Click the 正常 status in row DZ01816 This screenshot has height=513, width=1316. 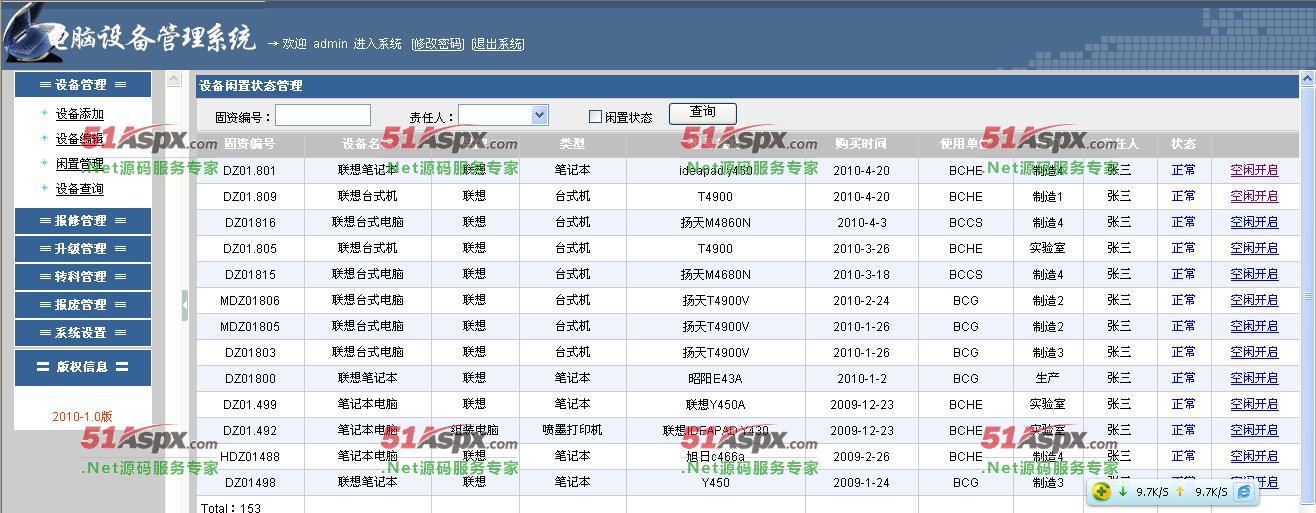[x=1184, y=223]
